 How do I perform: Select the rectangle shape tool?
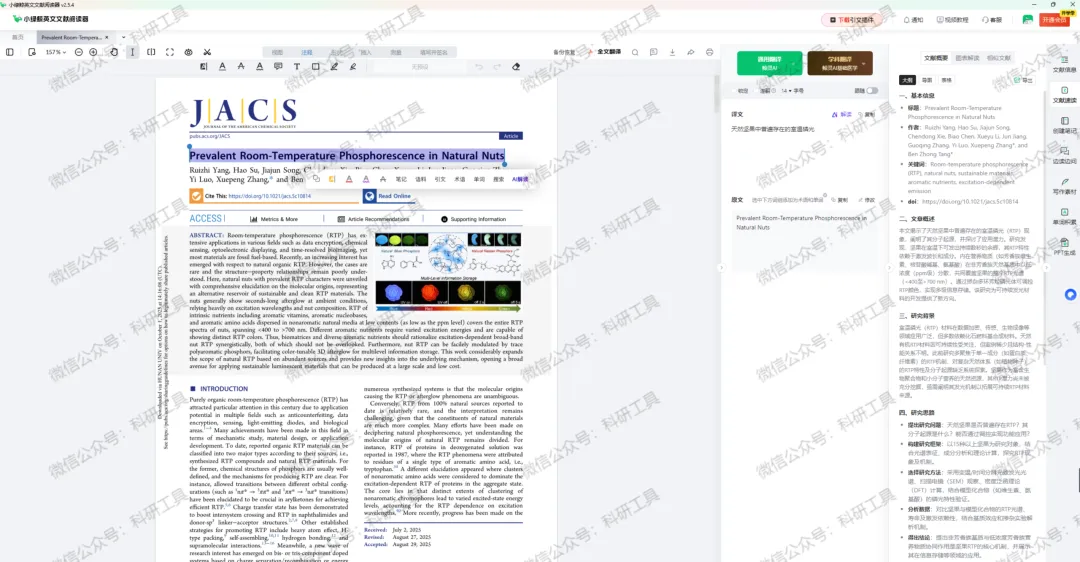315,67
